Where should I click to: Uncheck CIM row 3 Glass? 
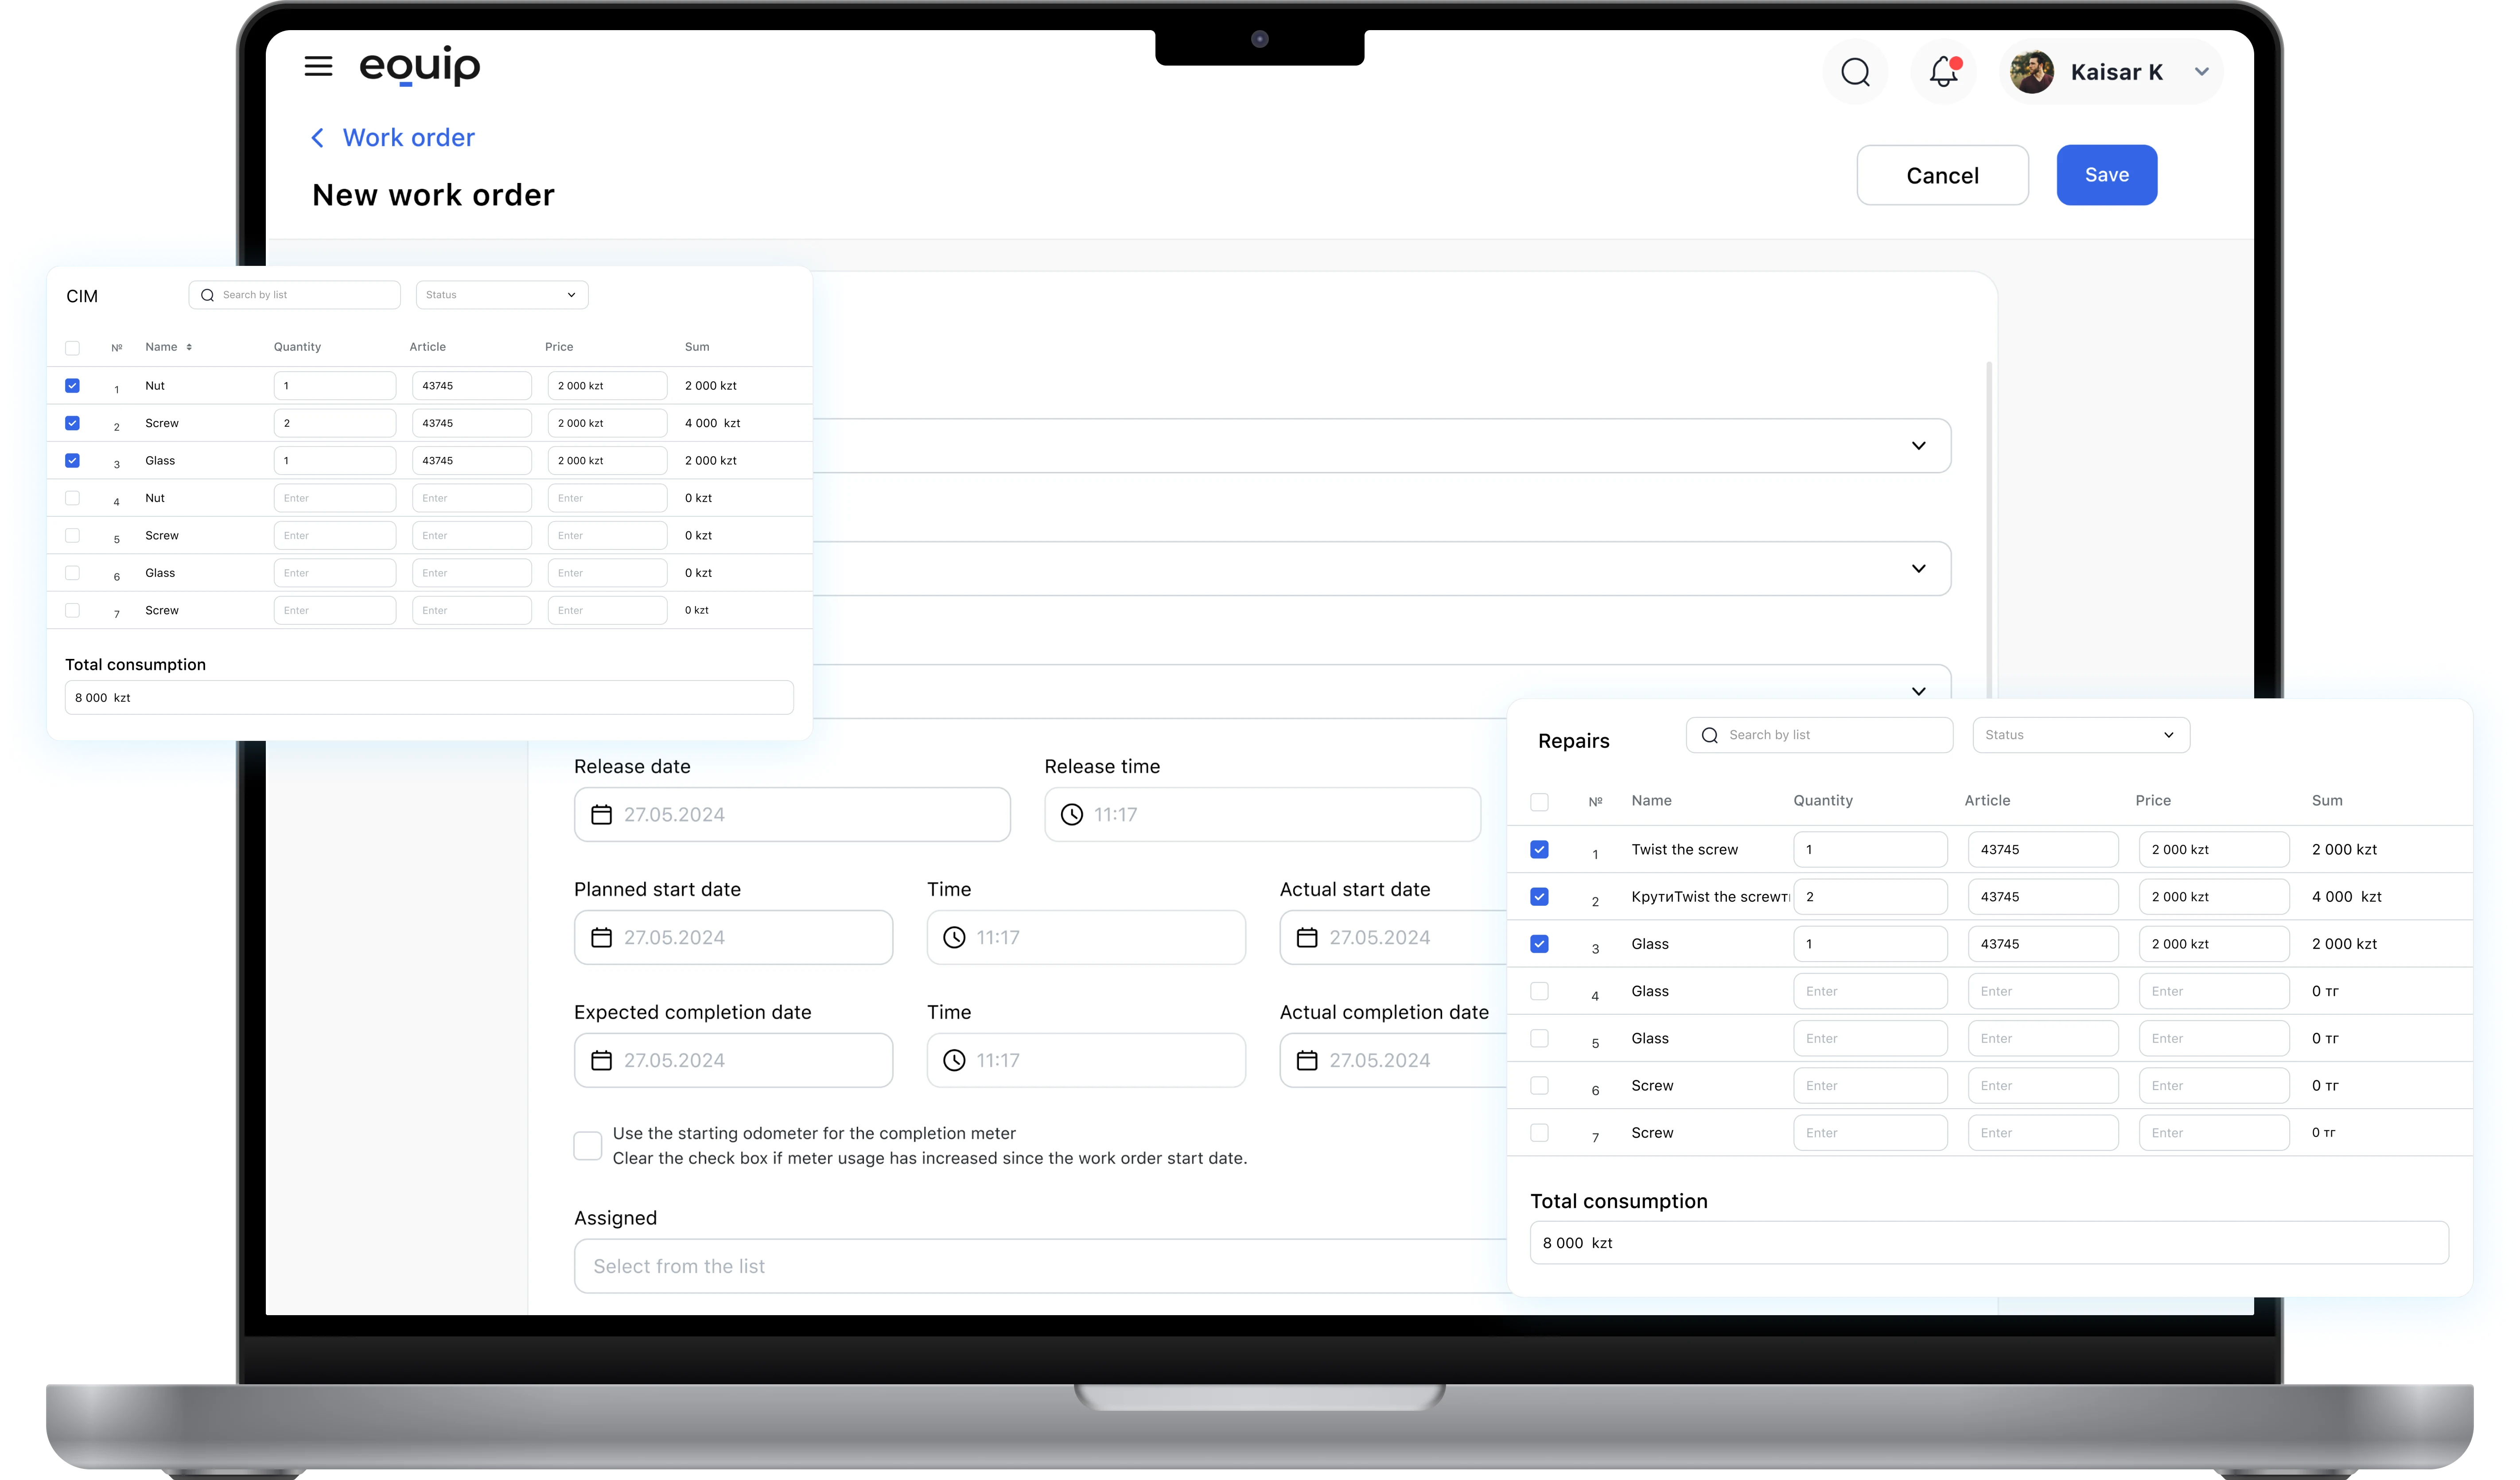pyautogui.click(x=72, y=461)
